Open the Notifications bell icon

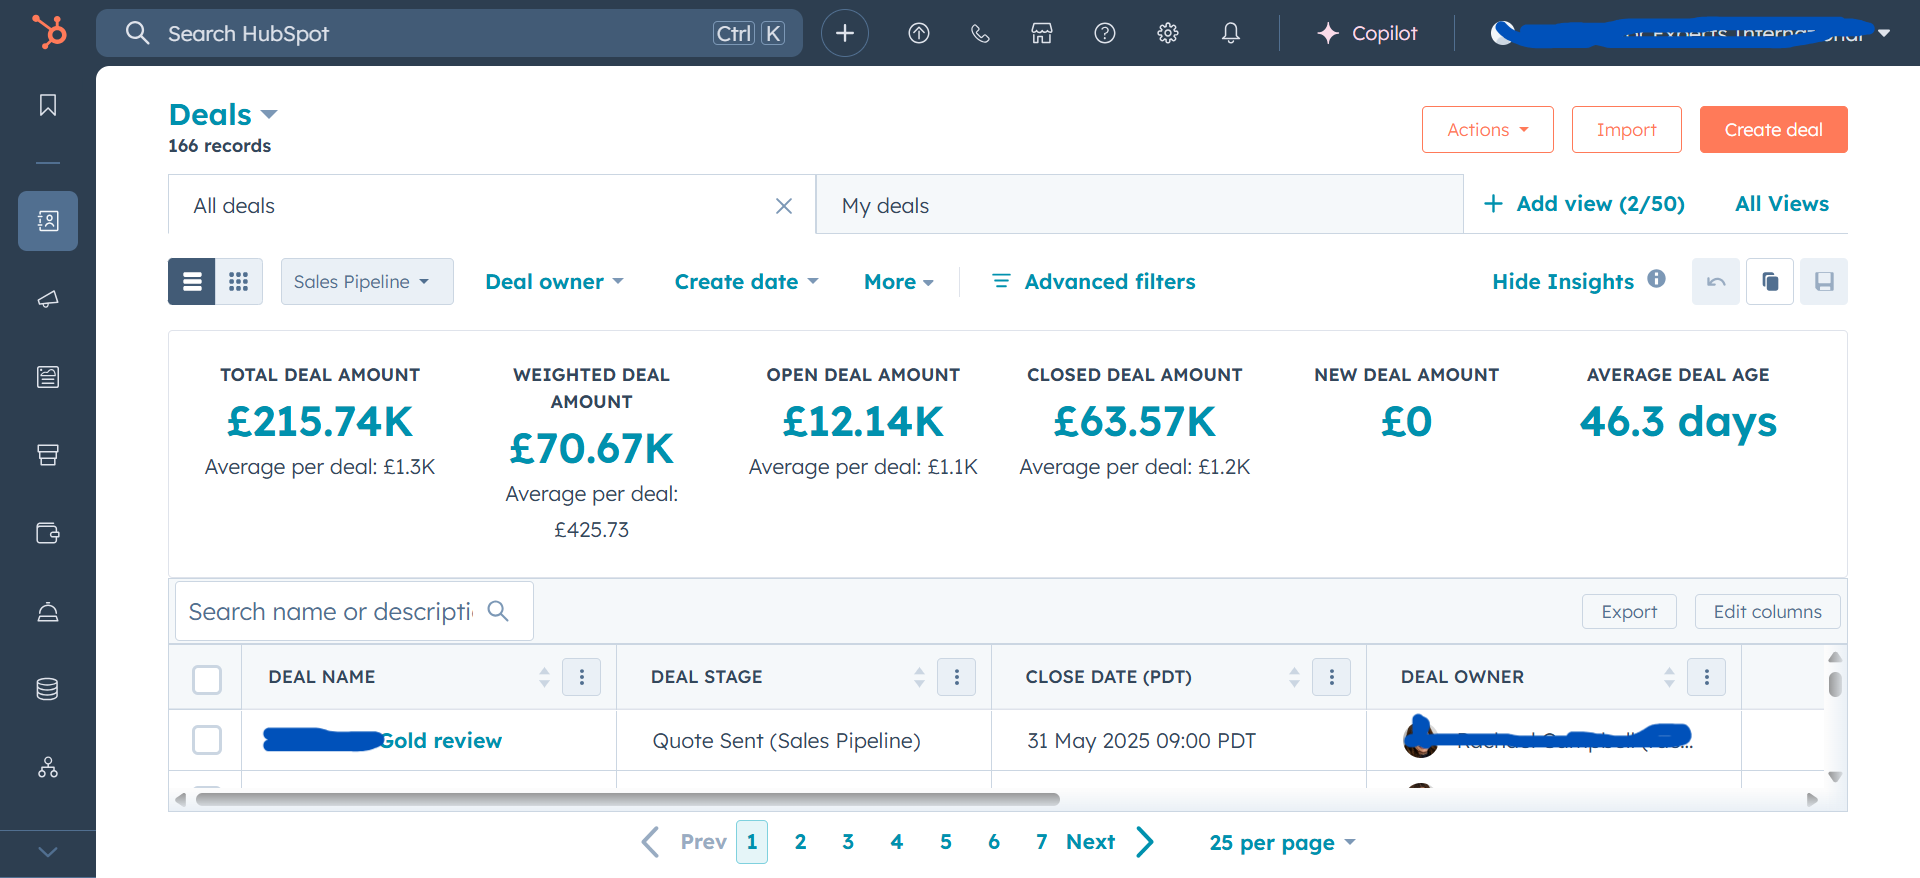[x=1231, y=33]
